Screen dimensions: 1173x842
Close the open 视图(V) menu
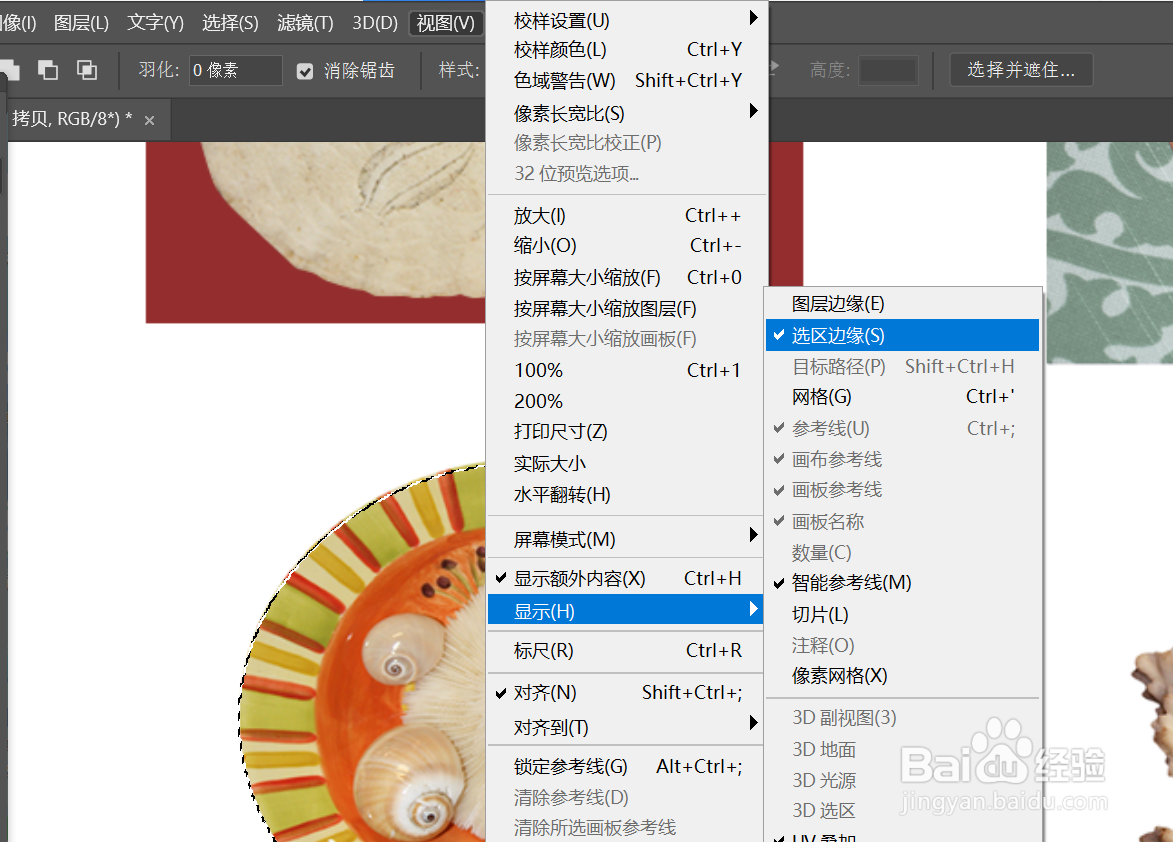pyautogui.click(x=446, y=23)
